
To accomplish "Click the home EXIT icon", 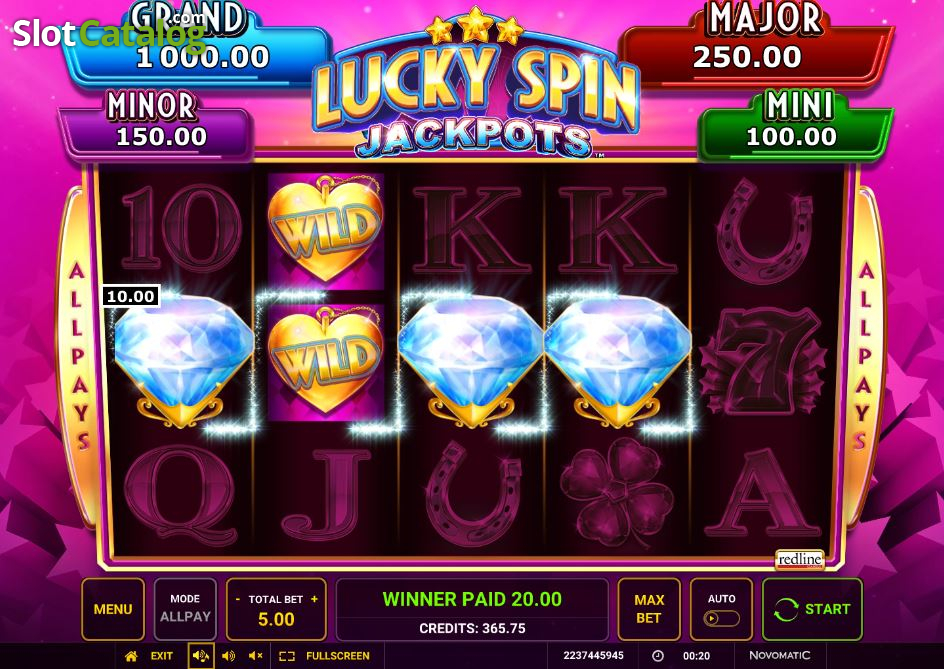I will click(x=131, y=656).
